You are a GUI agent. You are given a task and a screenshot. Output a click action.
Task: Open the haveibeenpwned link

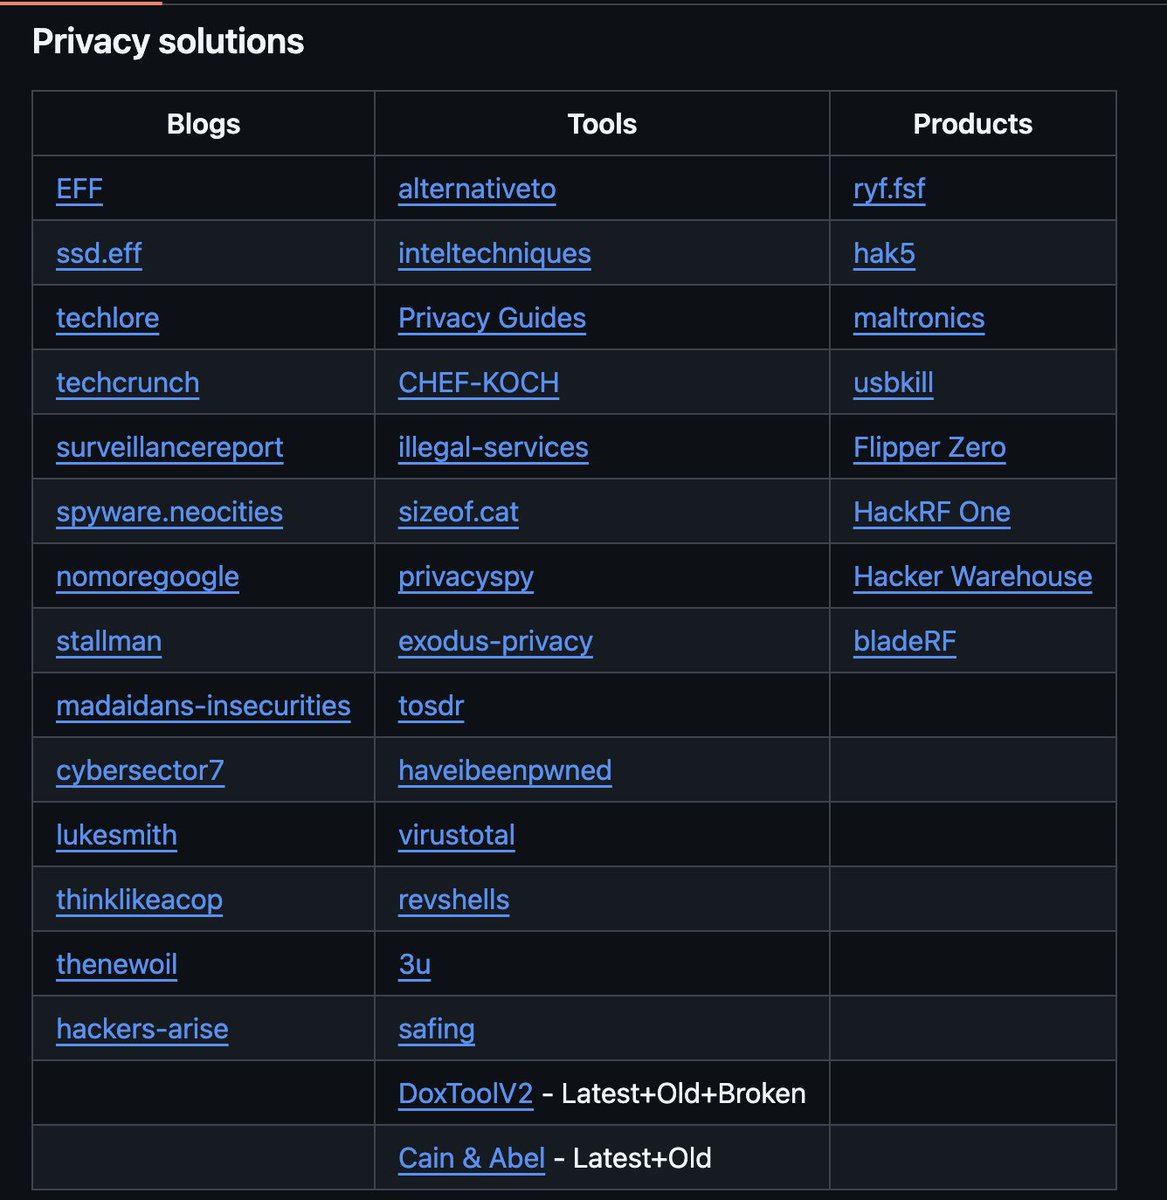(504, 770)
